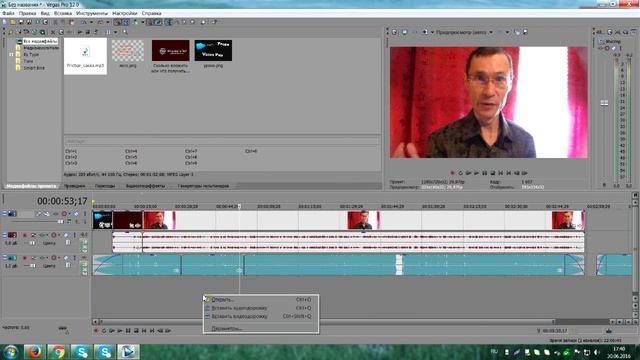
Task: Click the Import Media icon in media toolbar
Action: pyautogui.click(x=10, y=32)
